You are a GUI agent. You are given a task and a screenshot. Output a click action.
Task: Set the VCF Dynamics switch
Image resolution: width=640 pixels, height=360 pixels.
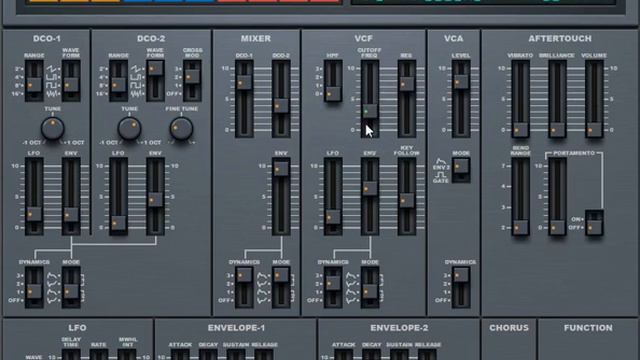point(333,287)
